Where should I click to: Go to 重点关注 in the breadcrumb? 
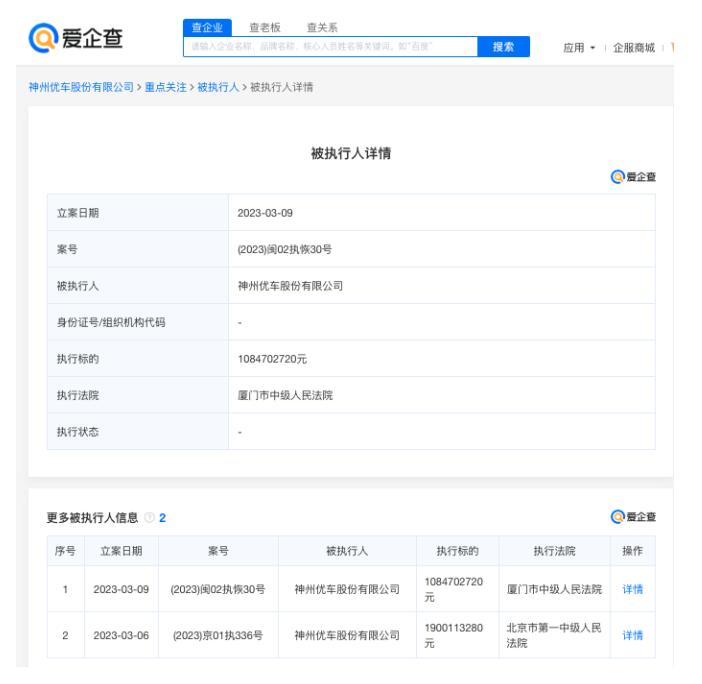(165, 88)
